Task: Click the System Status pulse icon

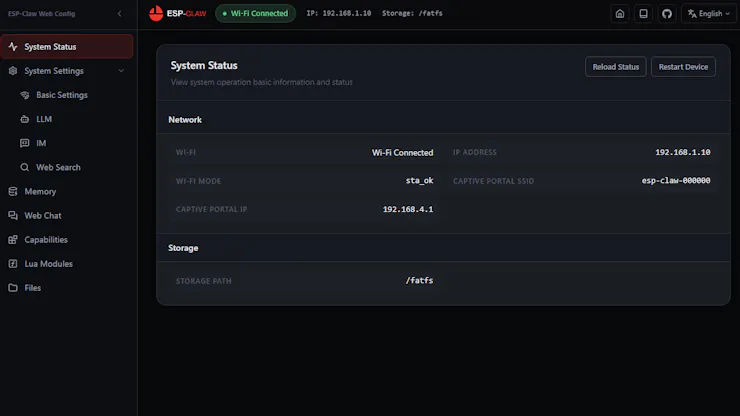Action: [13, 46]
